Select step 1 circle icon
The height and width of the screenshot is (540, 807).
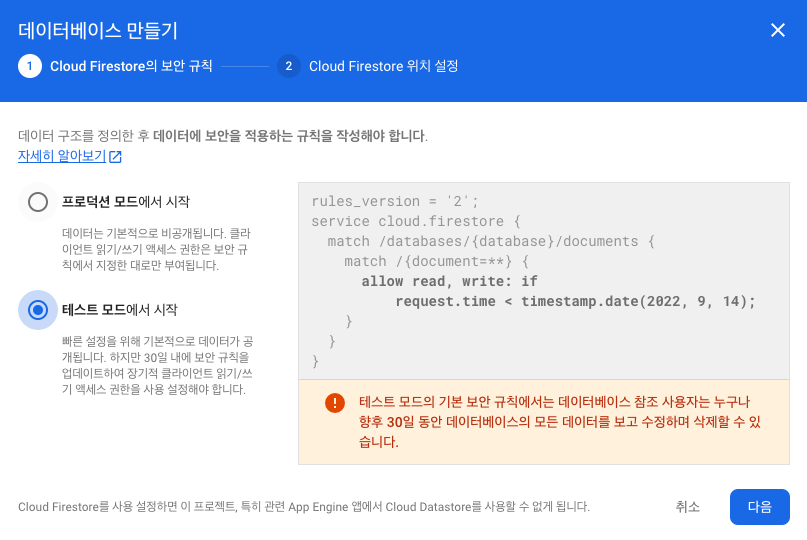30,66
